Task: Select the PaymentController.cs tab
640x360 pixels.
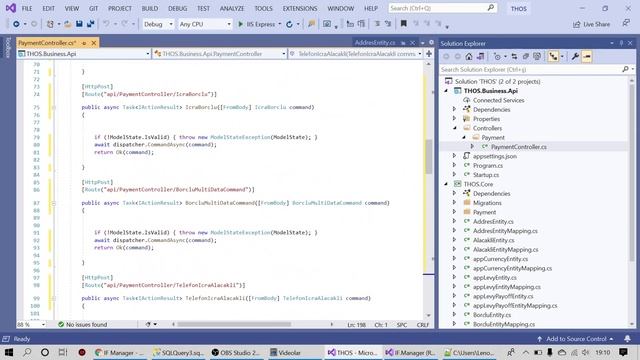Action: tap(47, 43)
